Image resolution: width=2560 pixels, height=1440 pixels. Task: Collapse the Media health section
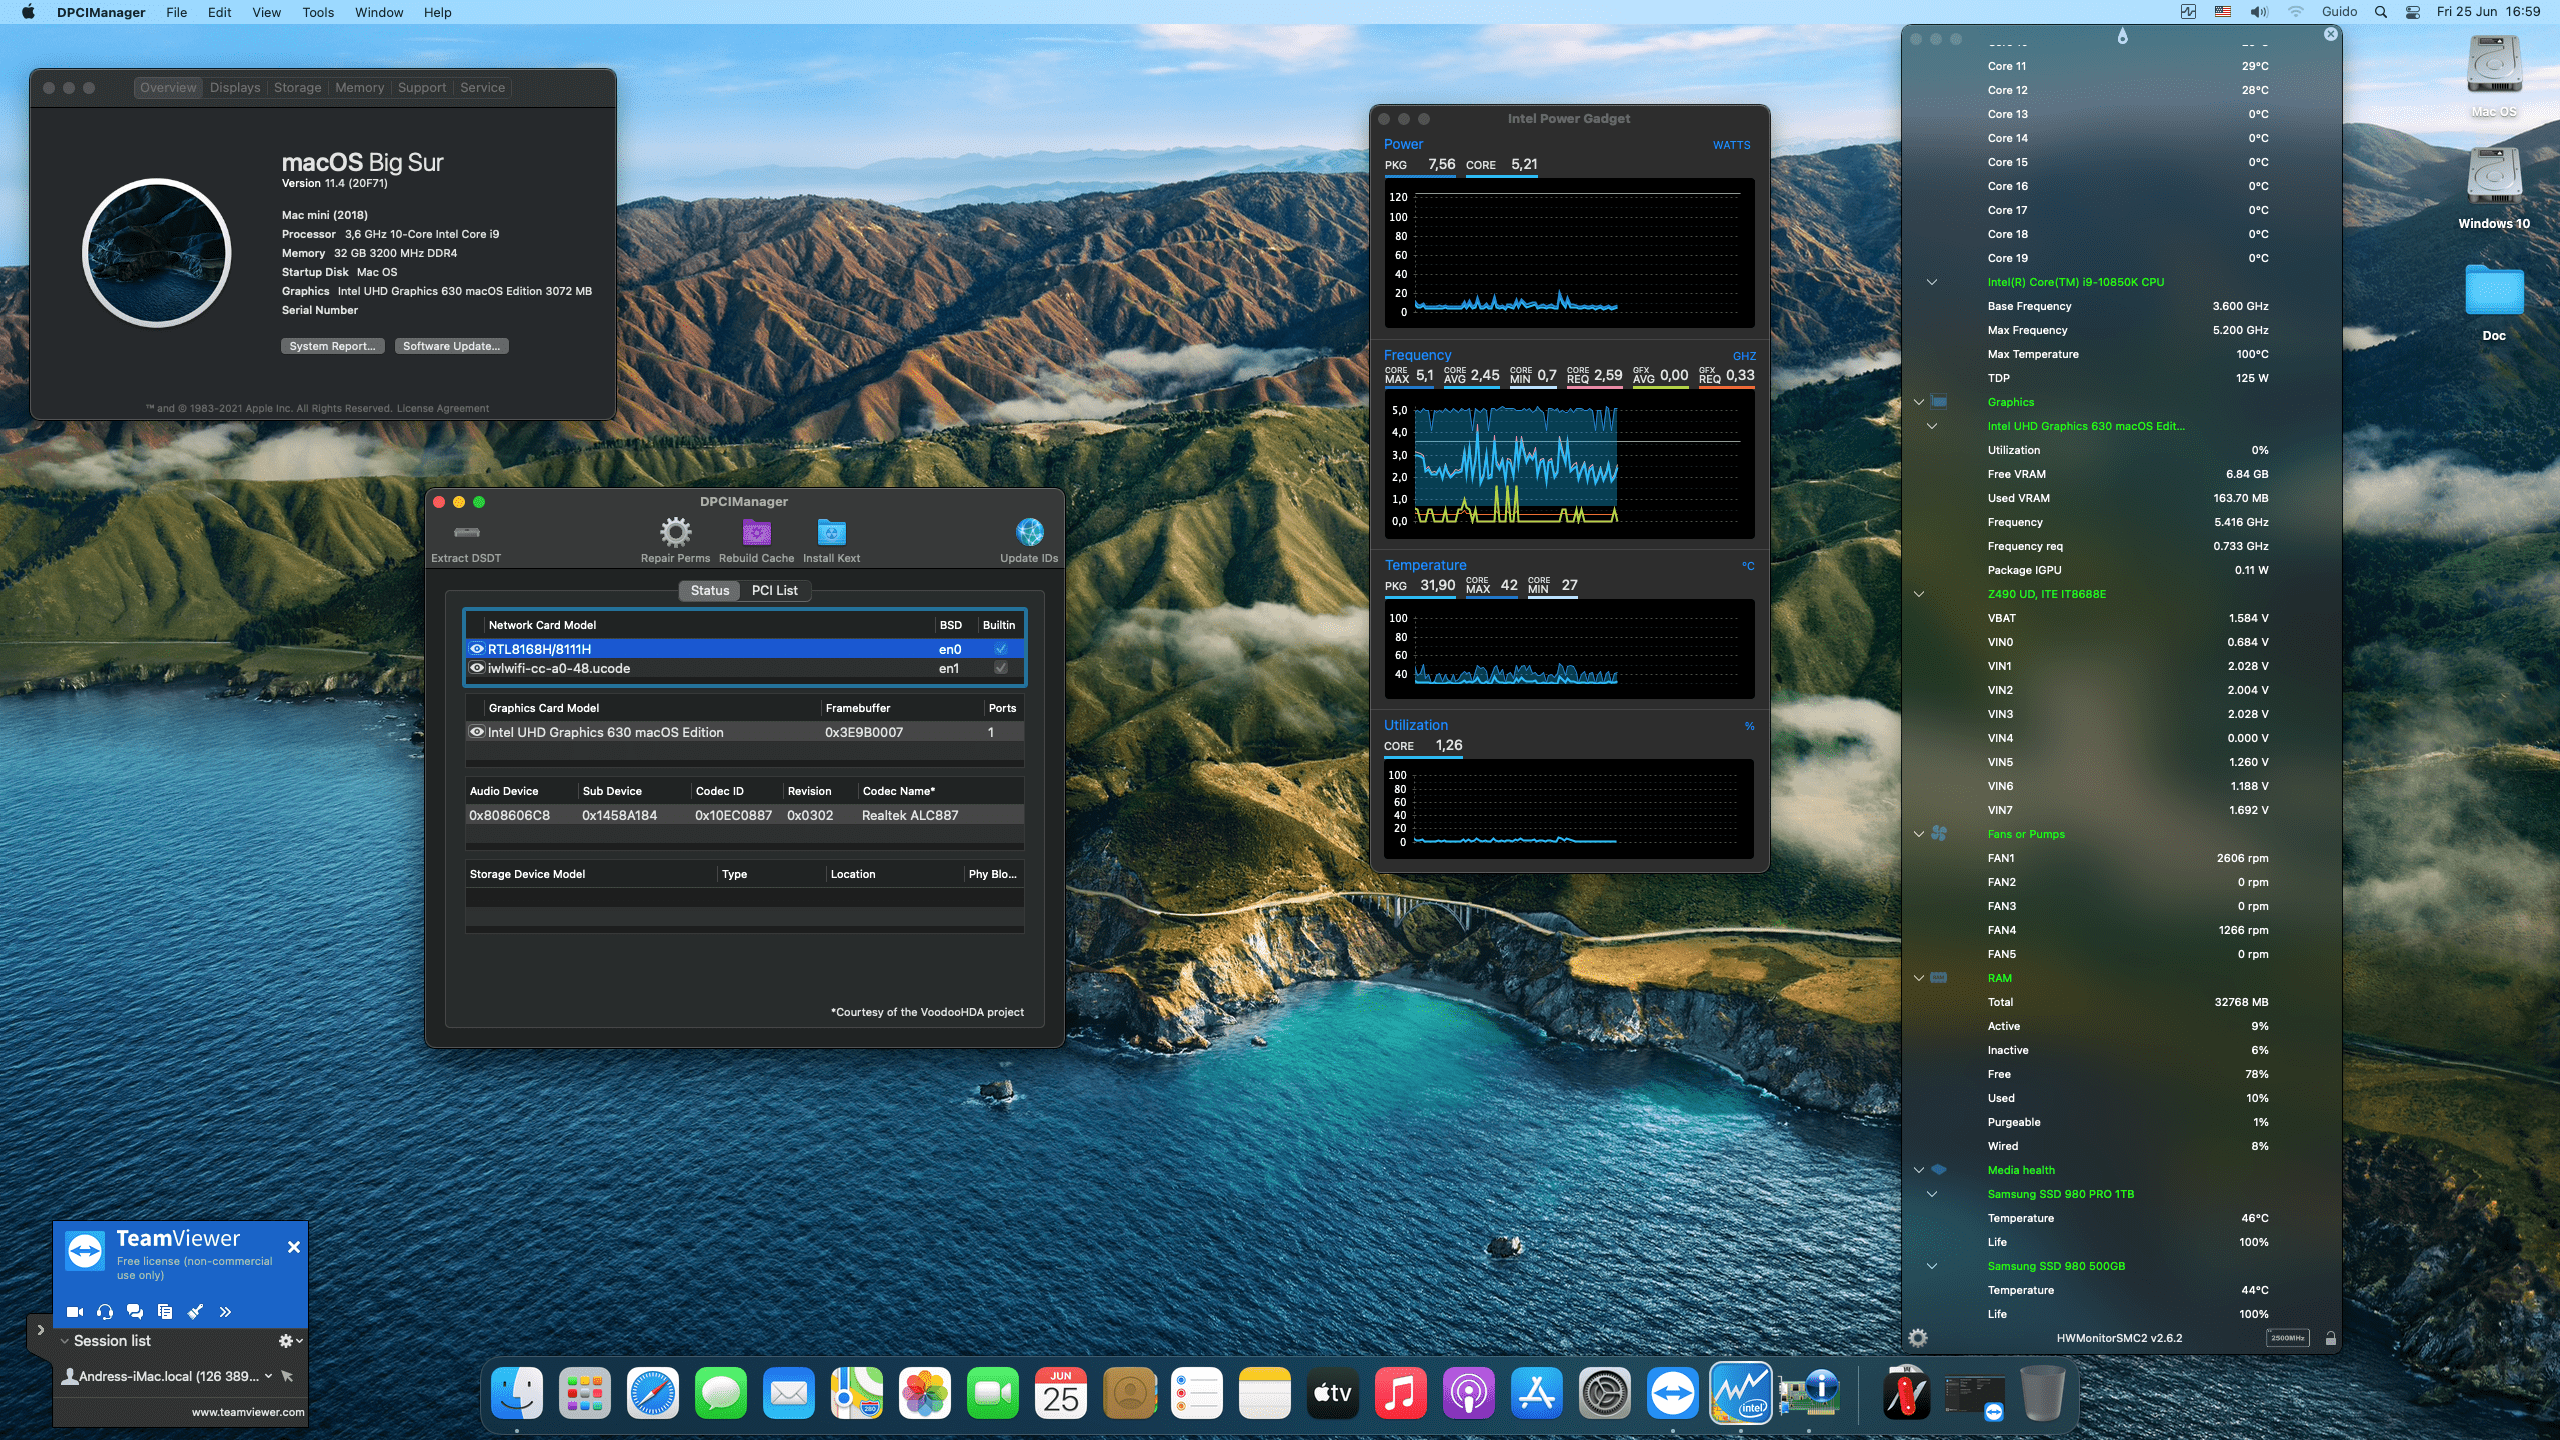click(x=1919, y=1170)
